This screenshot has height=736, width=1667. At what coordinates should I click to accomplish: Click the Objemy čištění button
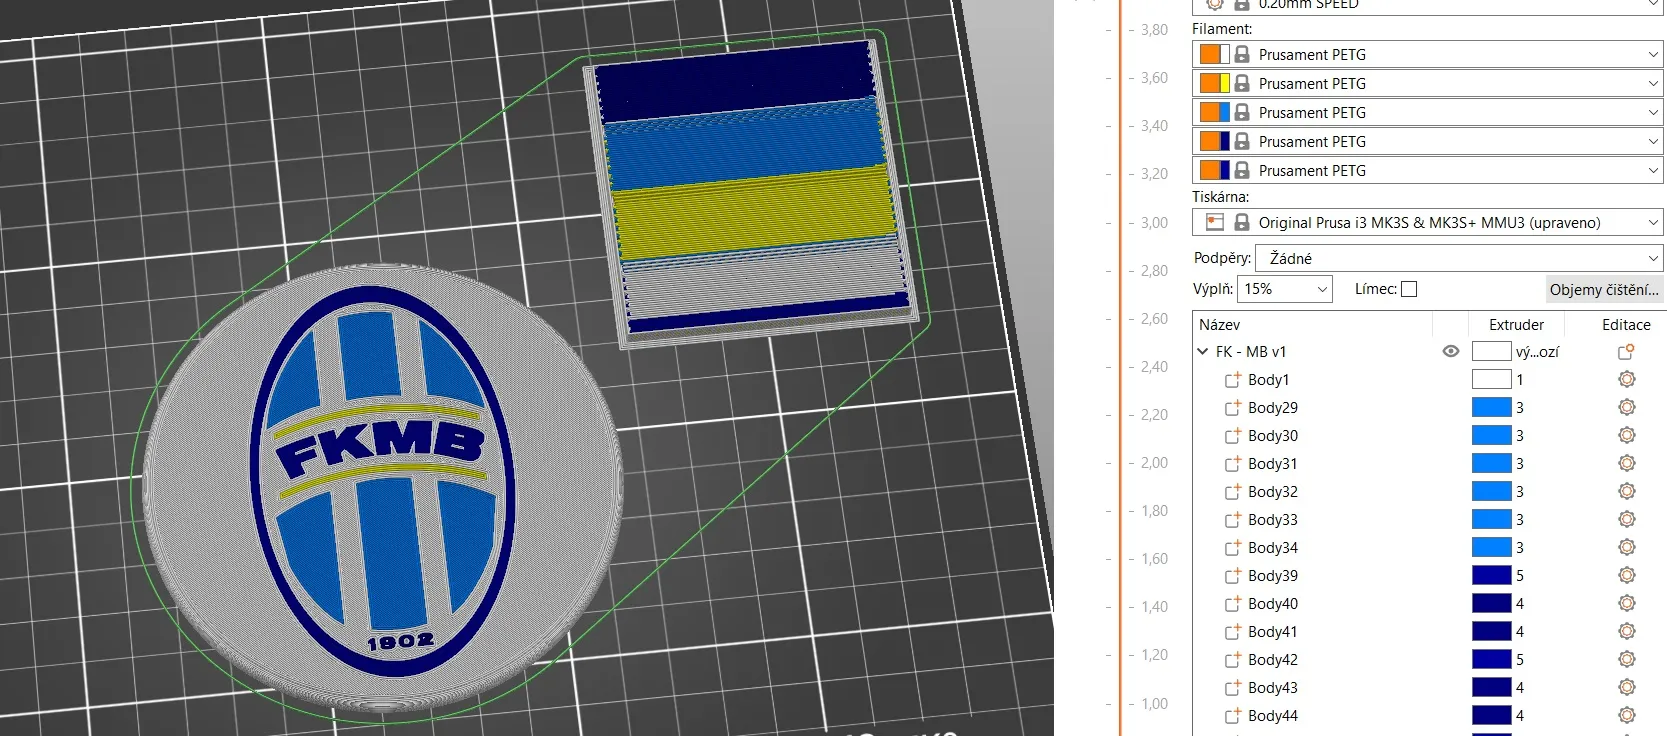(1603, 290)
